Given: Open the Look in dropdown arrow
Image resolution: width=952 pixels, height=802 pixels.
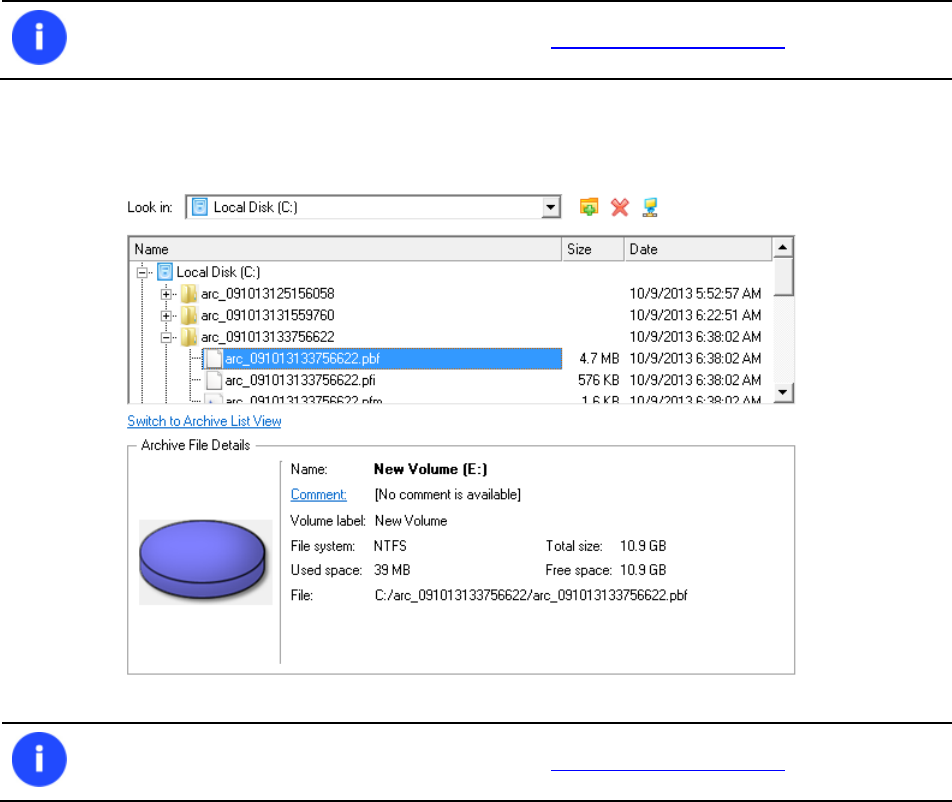Looking at the screenshot, I should 551,207.
